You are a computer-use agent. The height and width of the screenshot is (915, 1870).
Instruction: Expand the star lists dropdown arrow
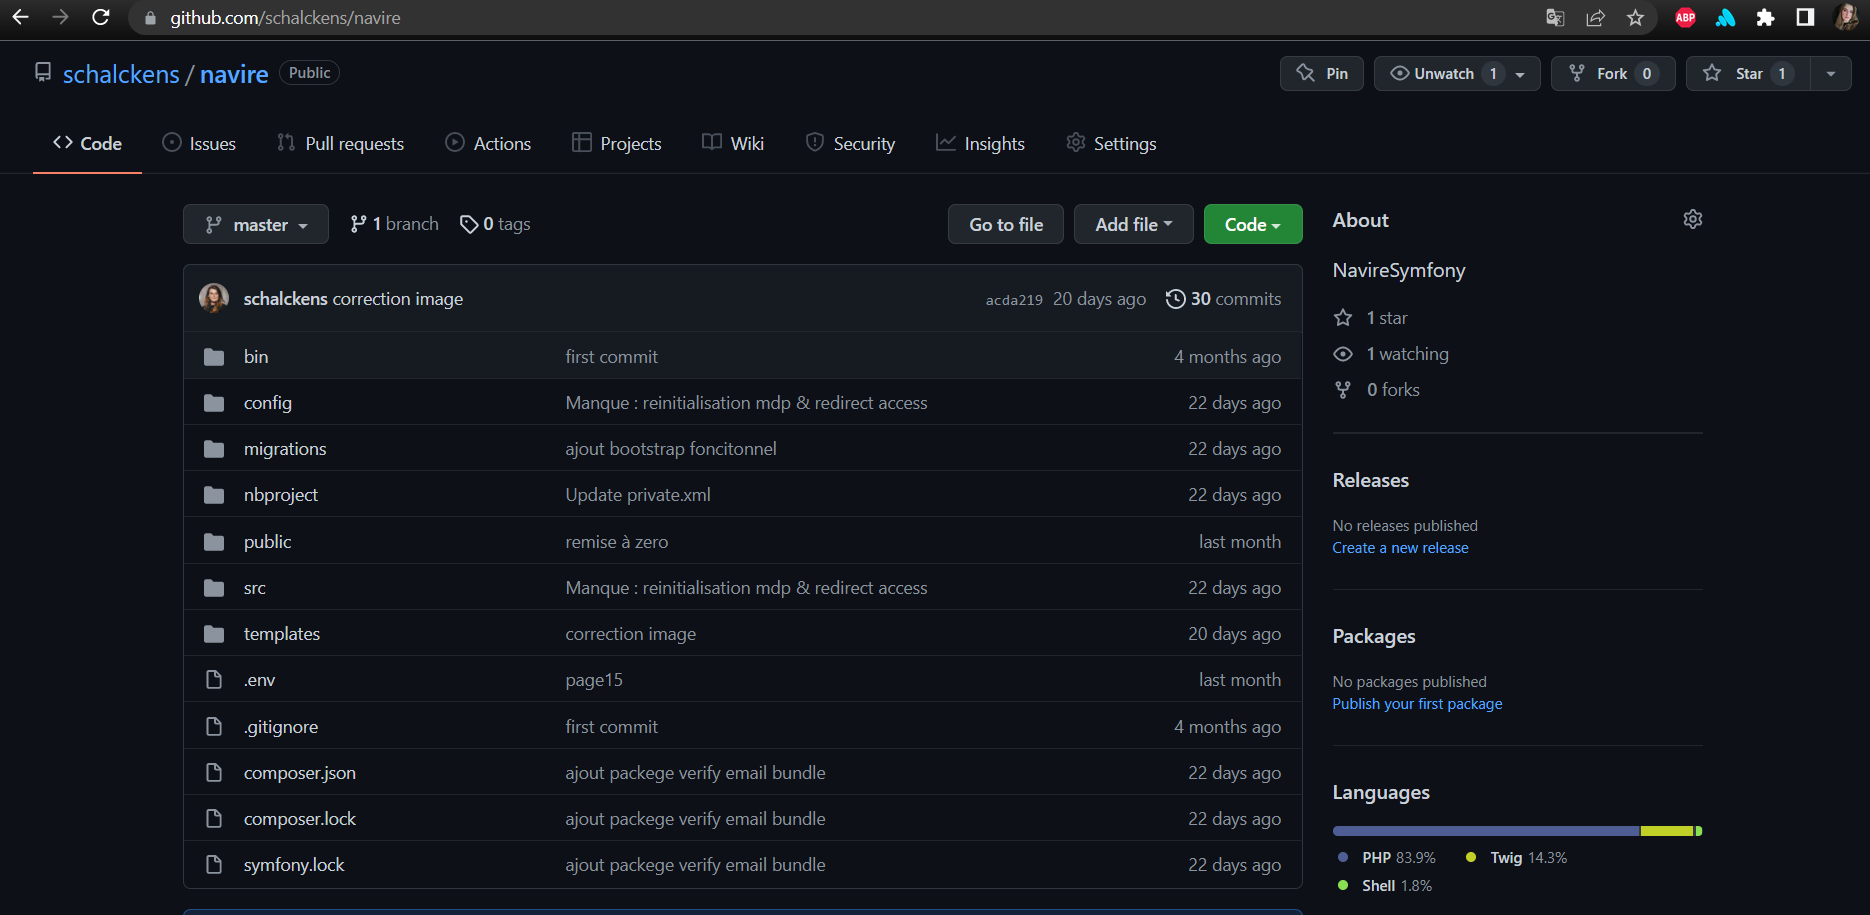pyautogui.click(x=1831, y=73)
